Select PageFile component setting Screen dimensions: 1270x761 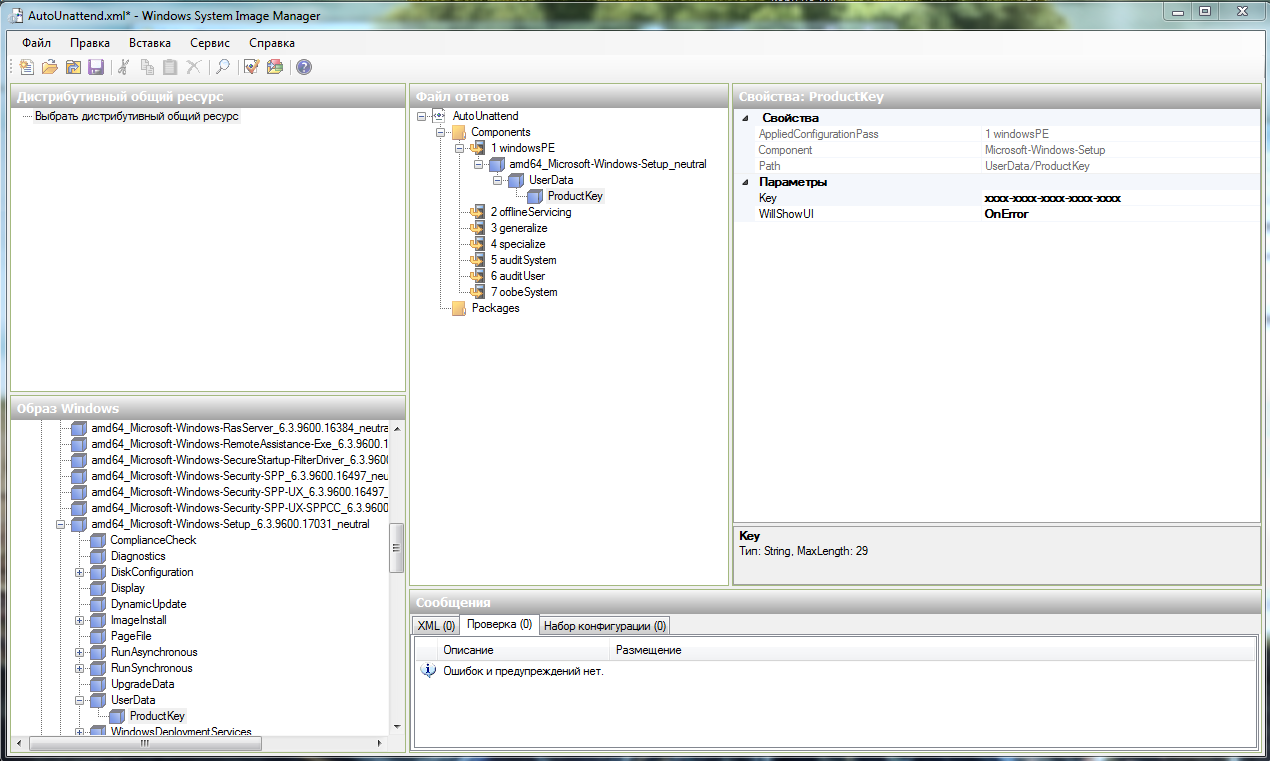pyautogui.click(x=131, y=636)
